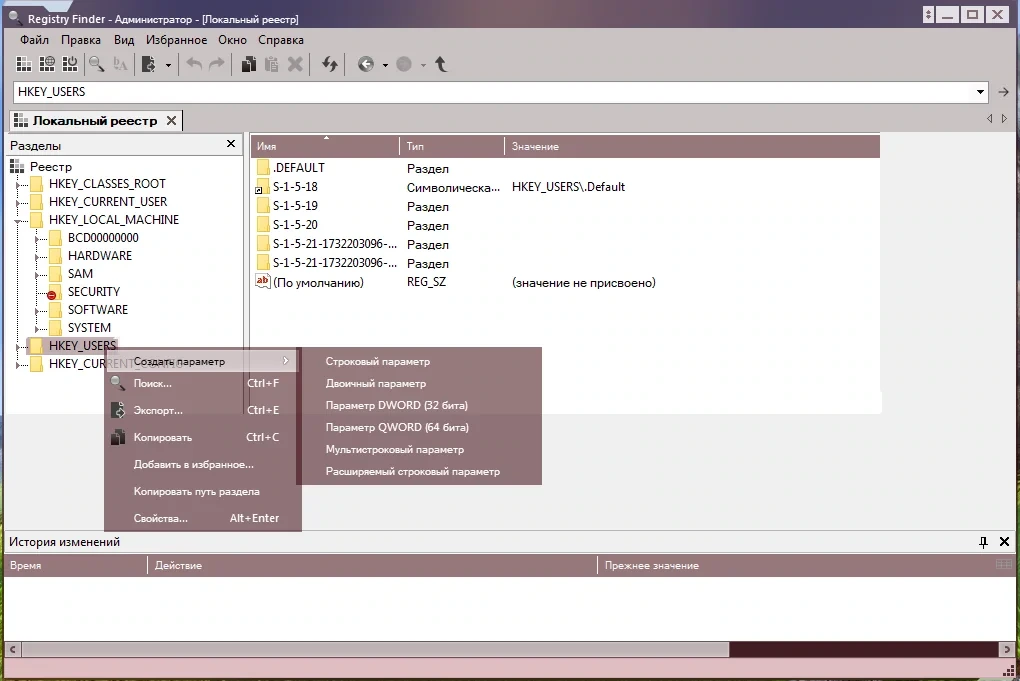Close the История изменений panel
The image size is (1020, 681).
(x=1004, y=542)
